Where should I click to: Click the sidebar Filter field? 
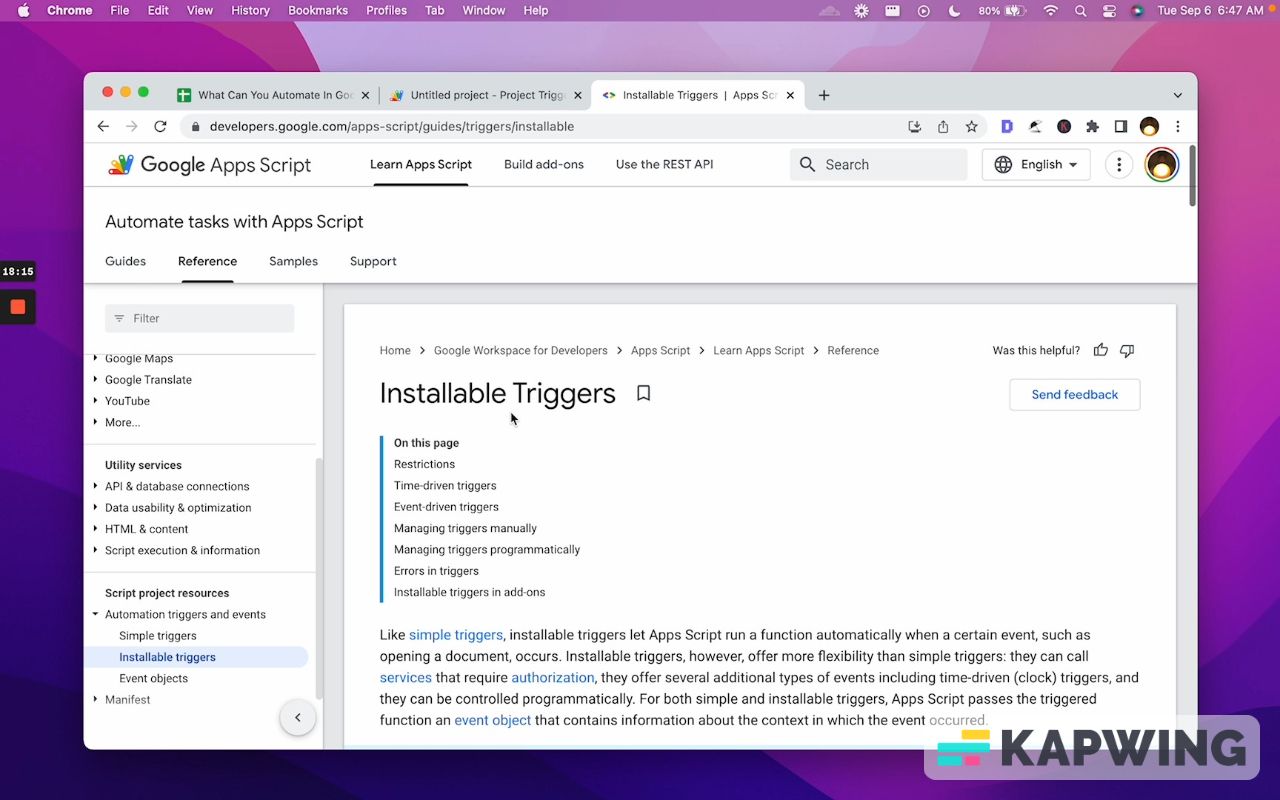click(200, 318)
